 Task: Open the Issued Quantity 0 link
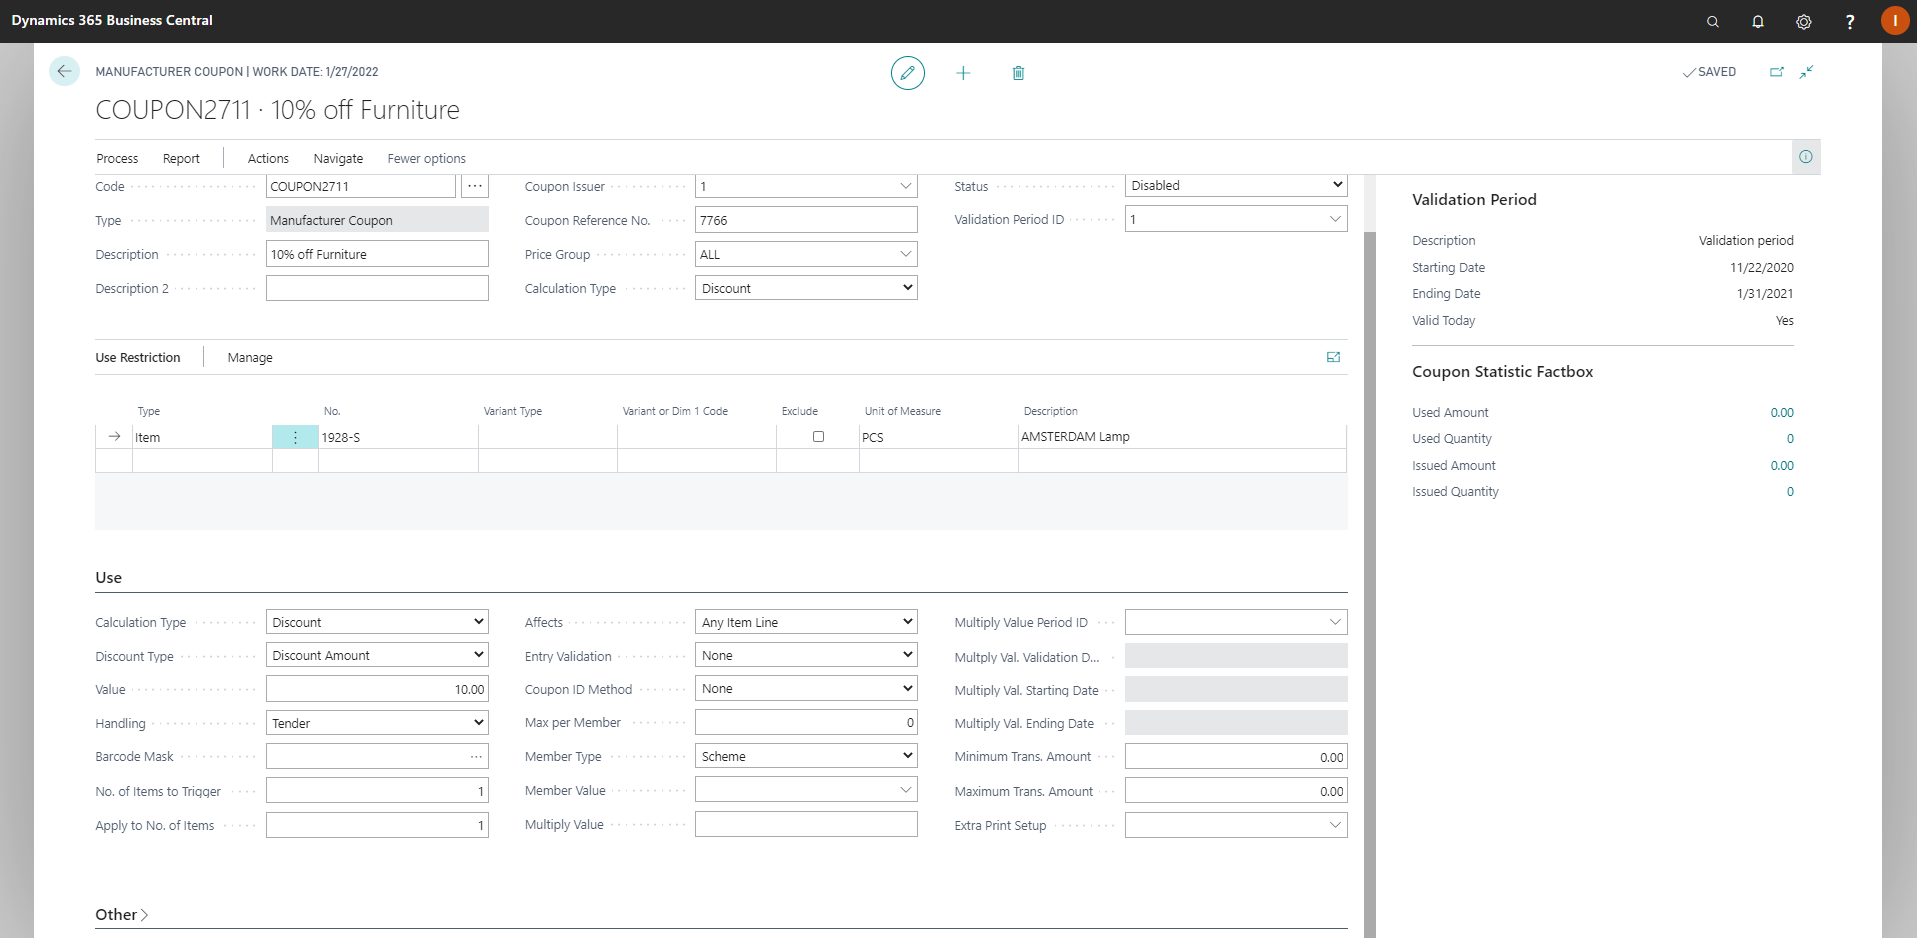pos(1790,491)
